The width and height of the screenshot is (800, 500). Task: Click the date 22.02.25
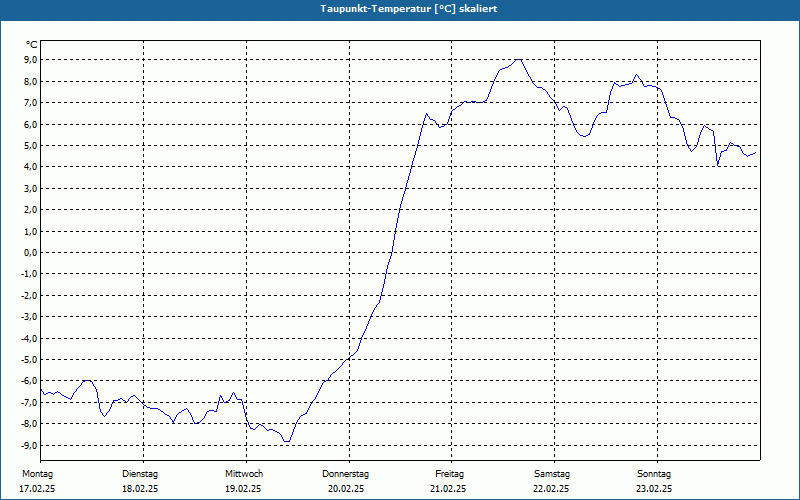coord(551,489)
